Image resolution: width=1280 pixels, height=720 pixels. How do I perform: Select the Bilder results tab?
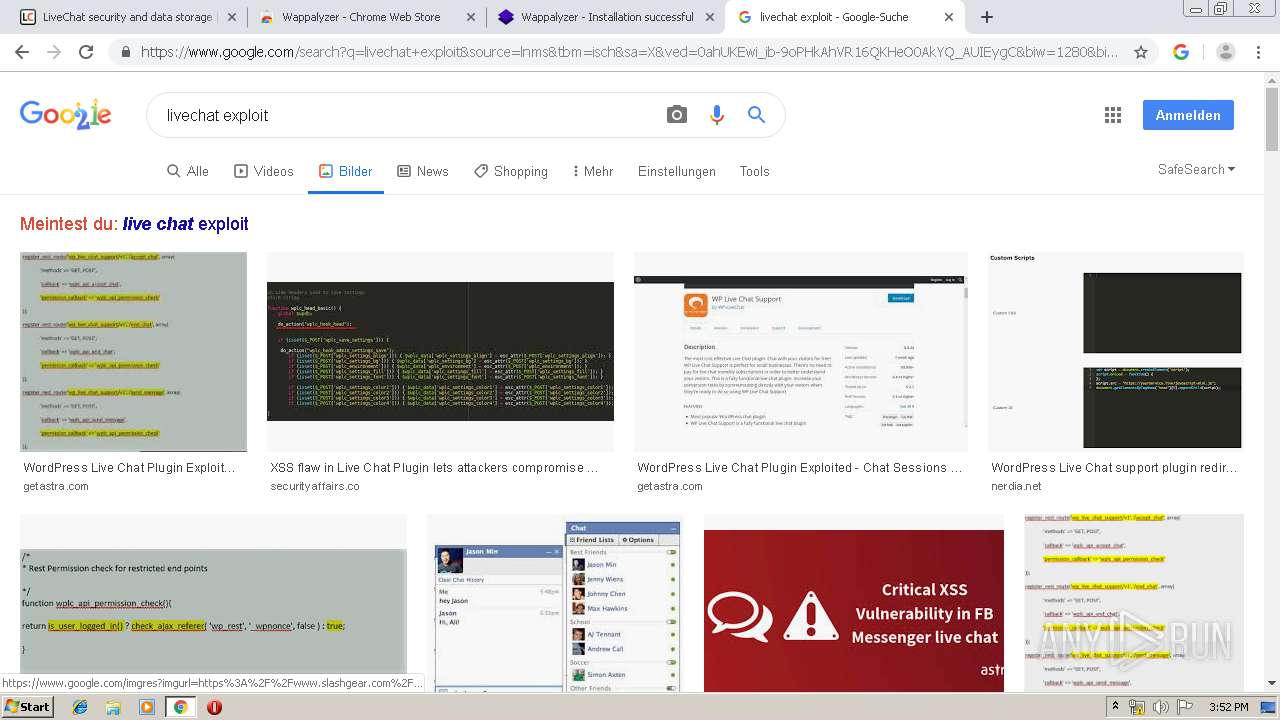pos(345,171)
